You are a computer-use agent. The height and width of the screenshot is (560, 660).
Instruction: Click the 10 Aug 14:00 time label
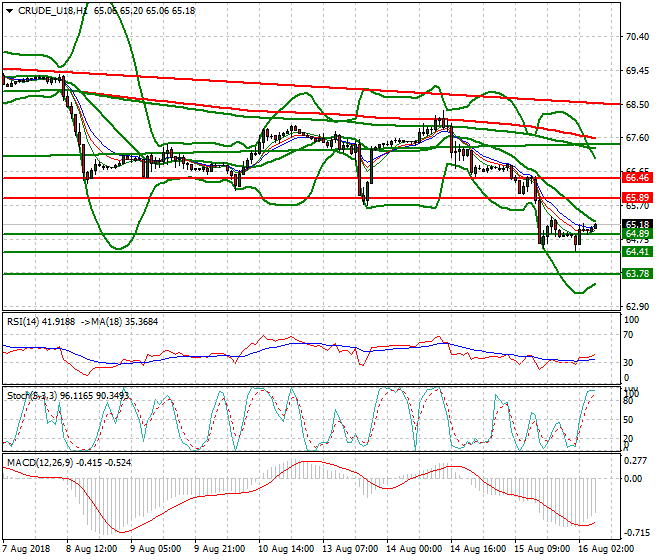285,549
